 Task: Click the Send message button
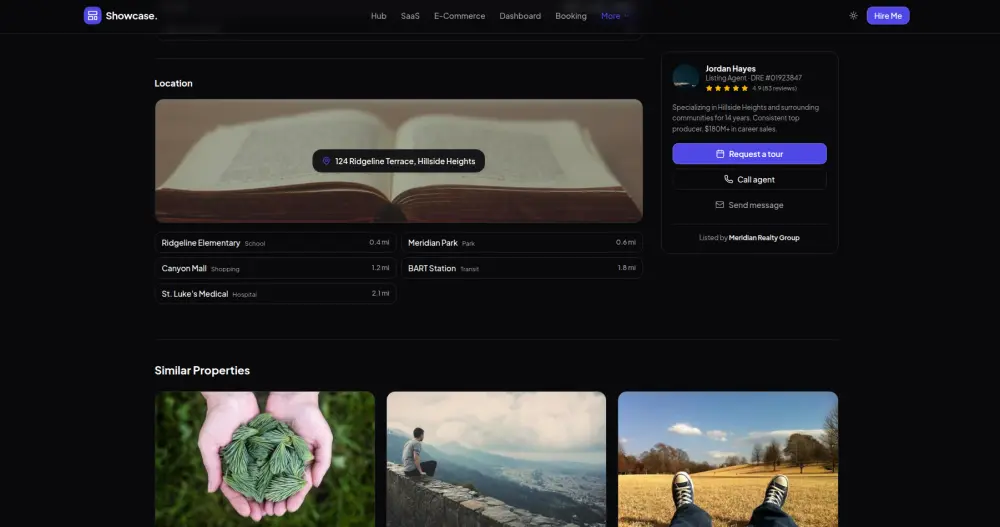[749, 205]
